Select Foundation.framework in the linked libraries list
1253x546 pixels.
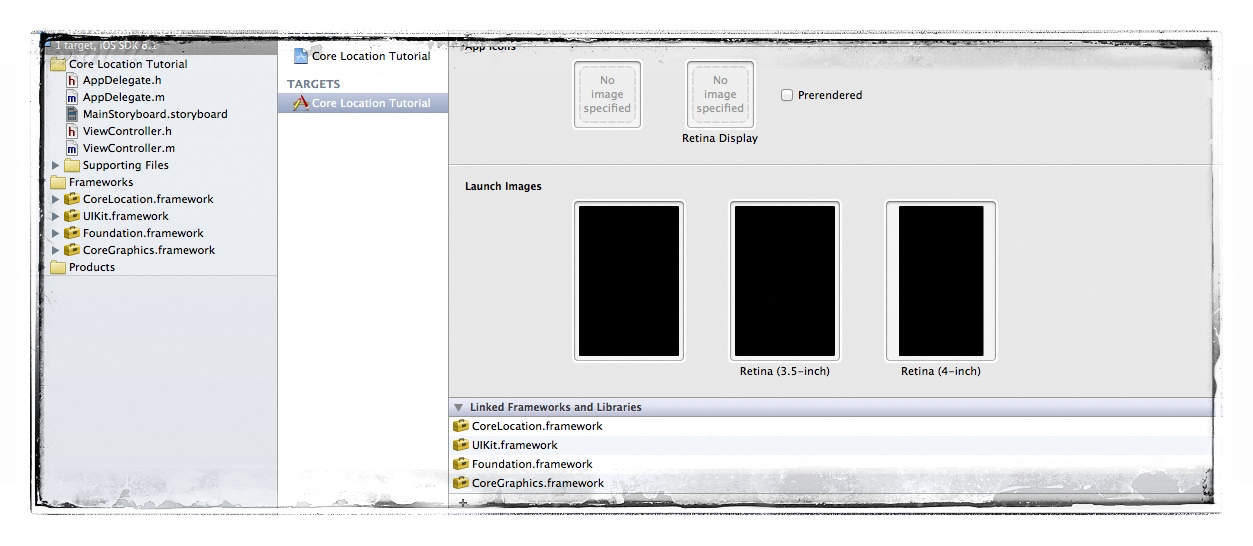(x=532, y=464)
